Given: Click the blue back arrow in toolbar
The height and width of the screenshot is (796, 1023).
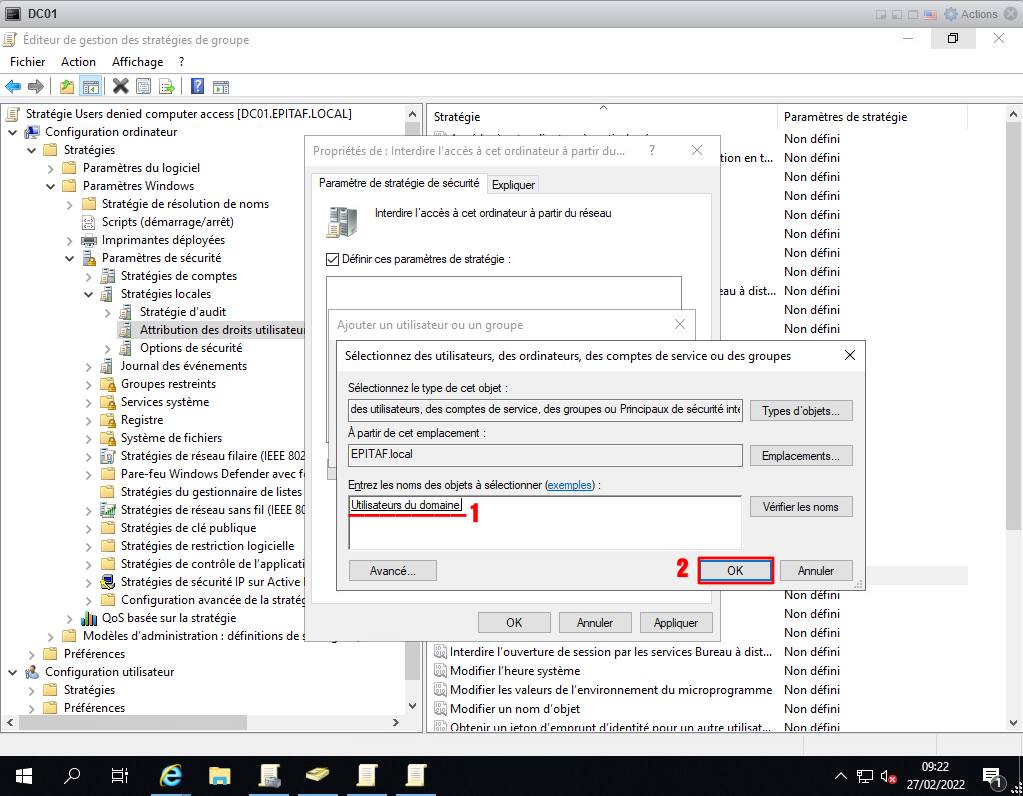Looking at the screenshot, I should pos(13,86).
